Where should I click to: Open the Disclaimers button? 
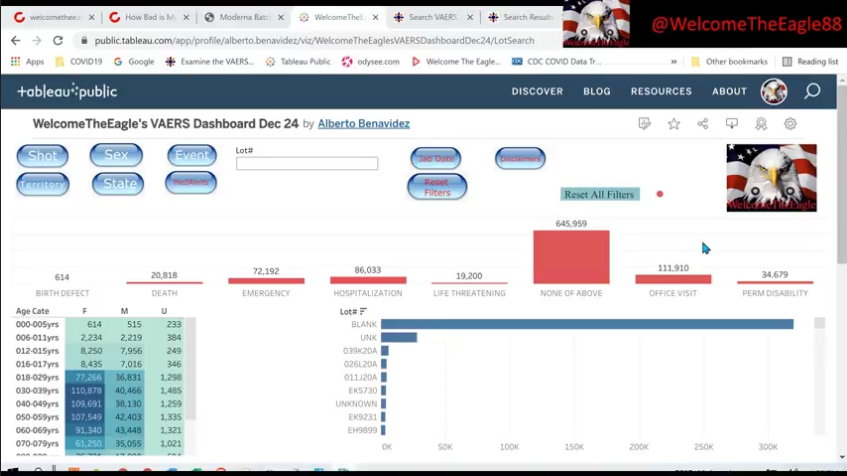click(520, 158)
